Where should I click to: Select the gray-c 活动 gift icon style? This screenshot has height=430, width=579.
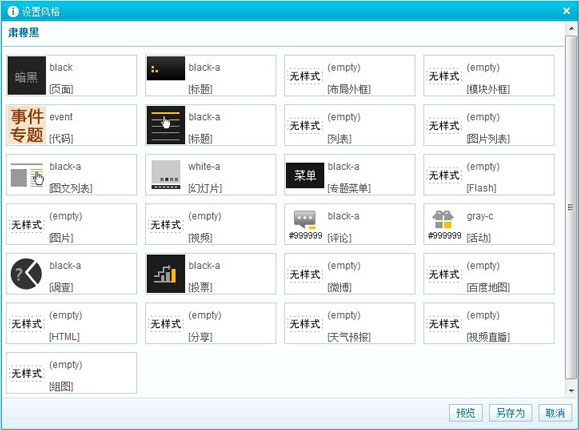pos(443,219)
